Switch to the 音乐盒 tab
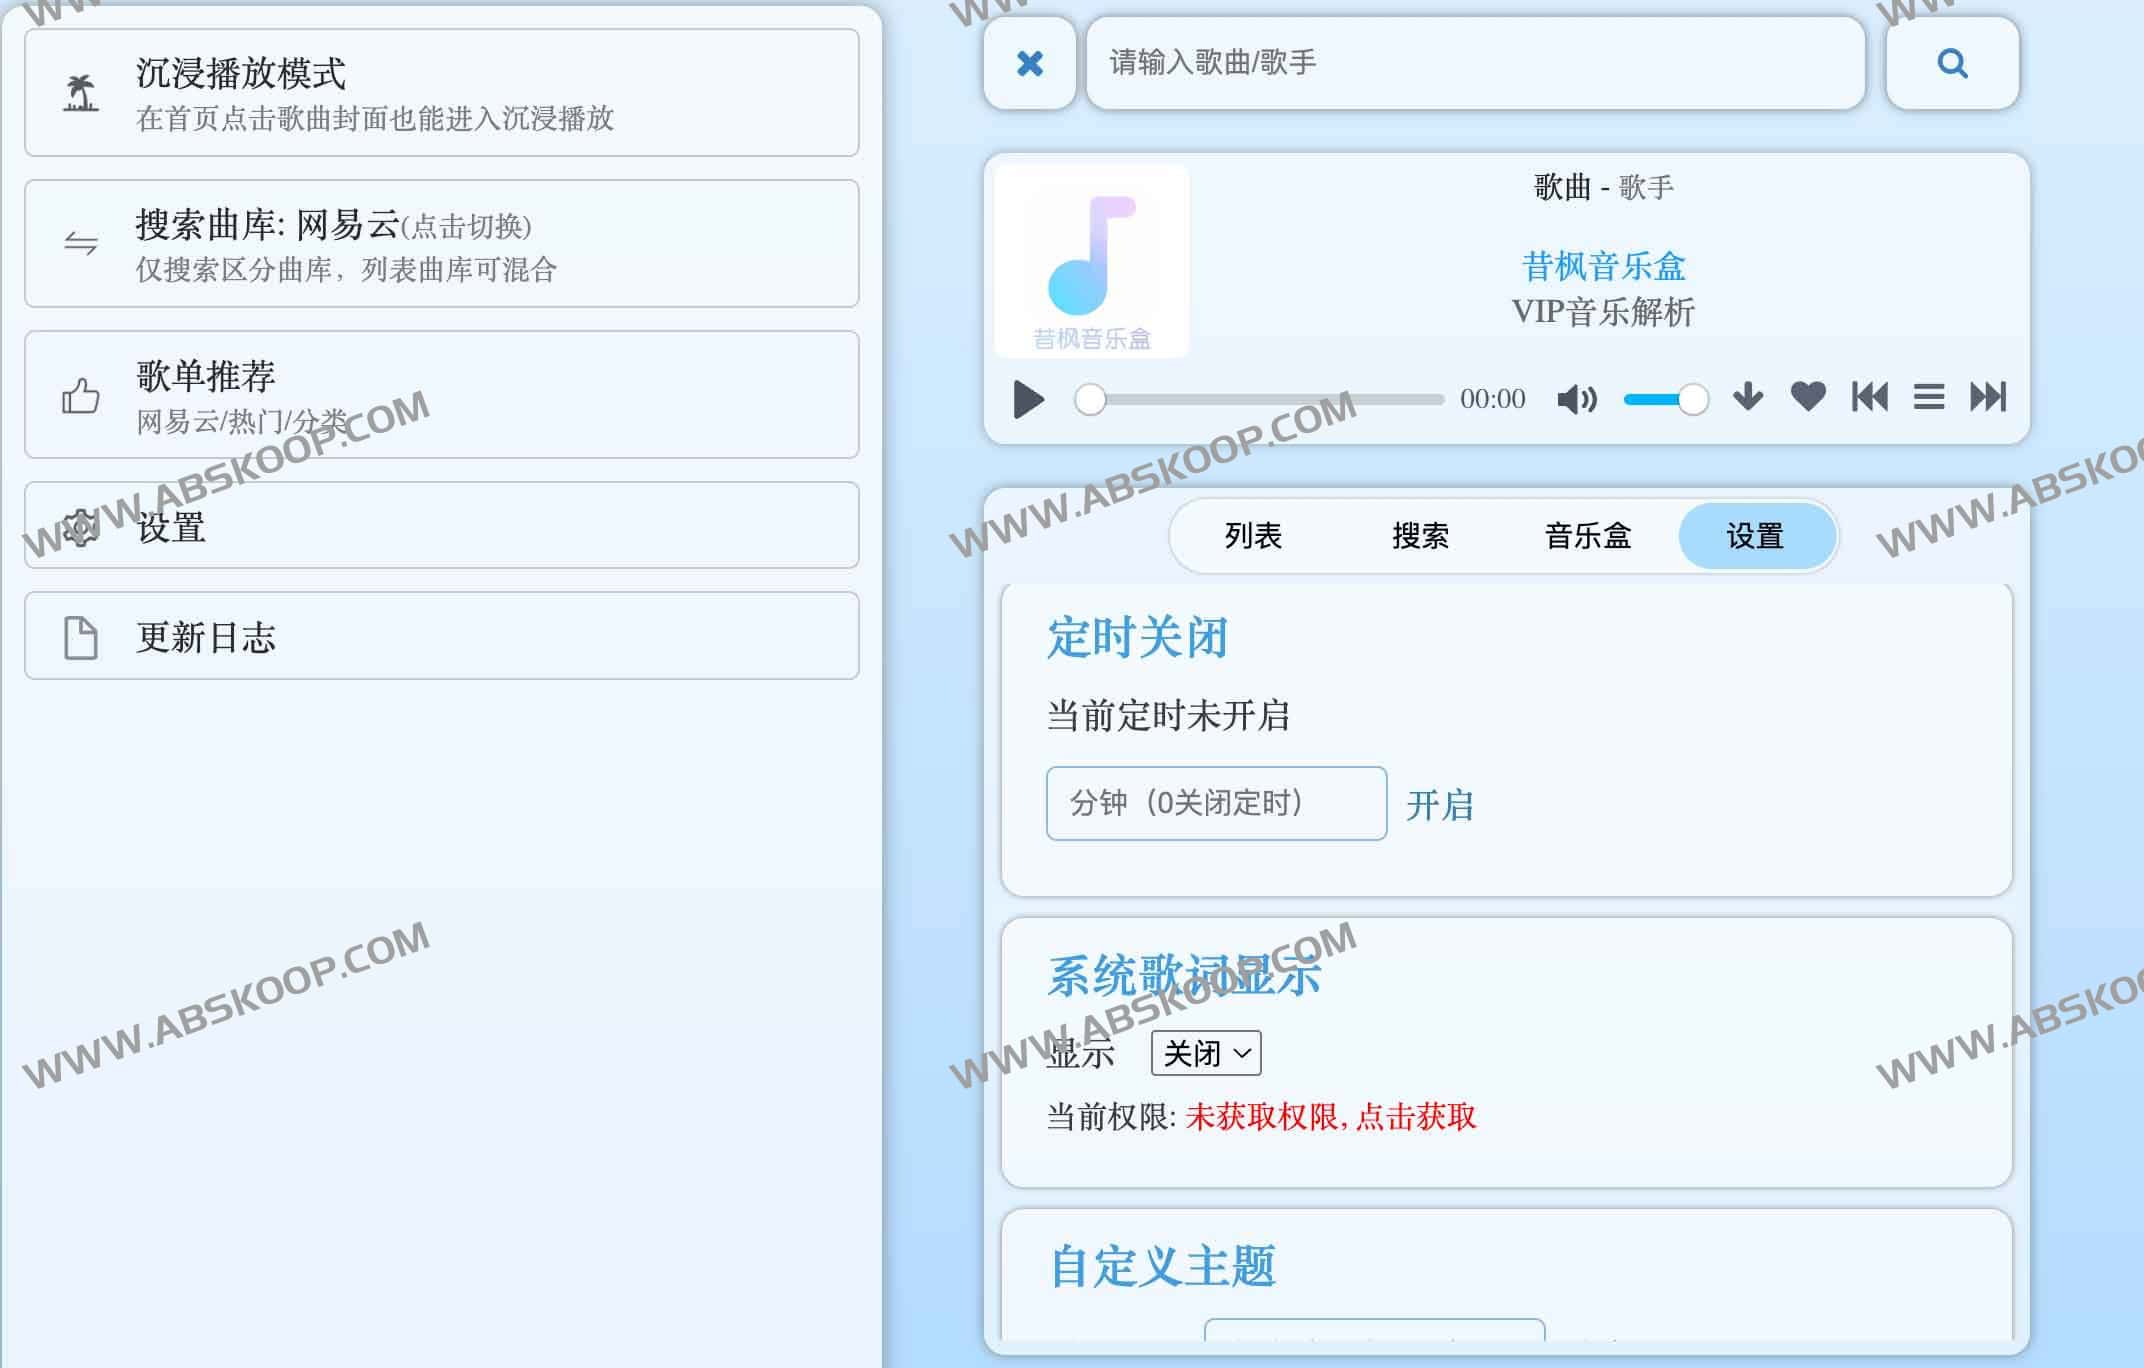The image size is (2144, 1368). pos(1587,536)
